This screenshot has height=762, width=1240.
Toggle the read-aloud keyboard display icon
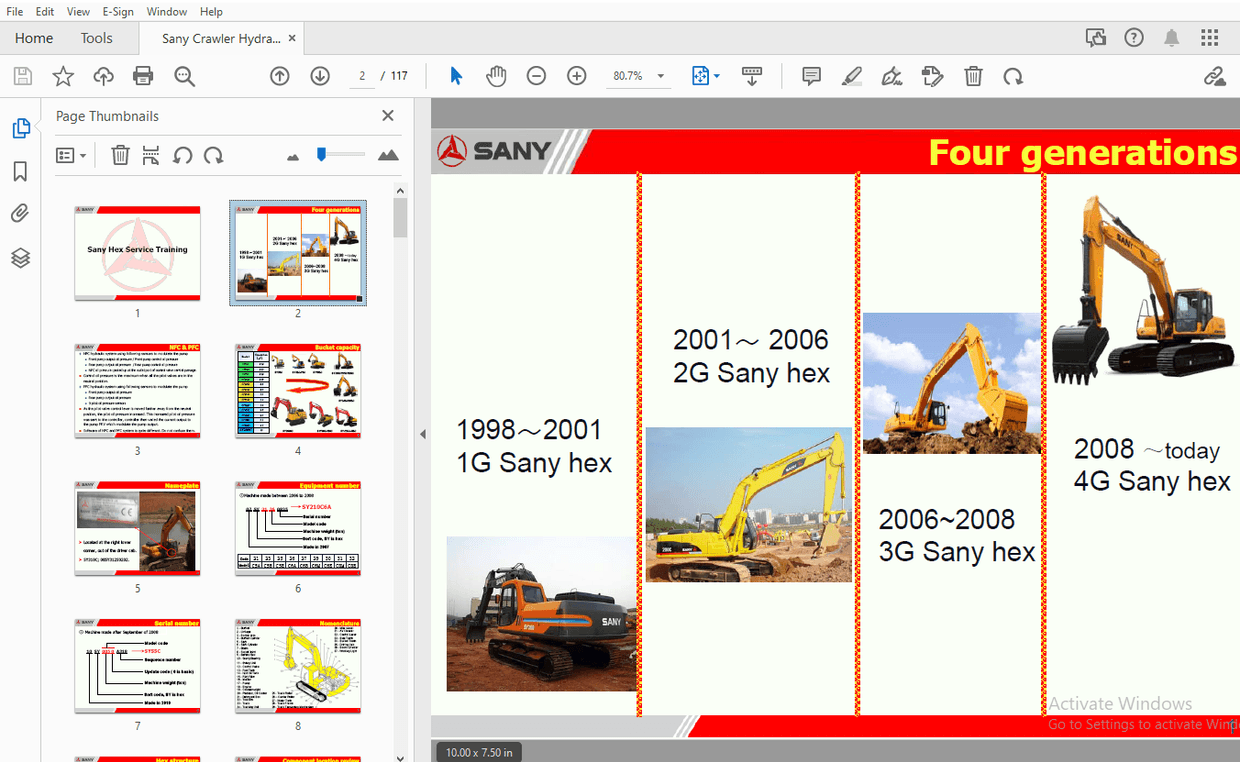pos(752,75)
